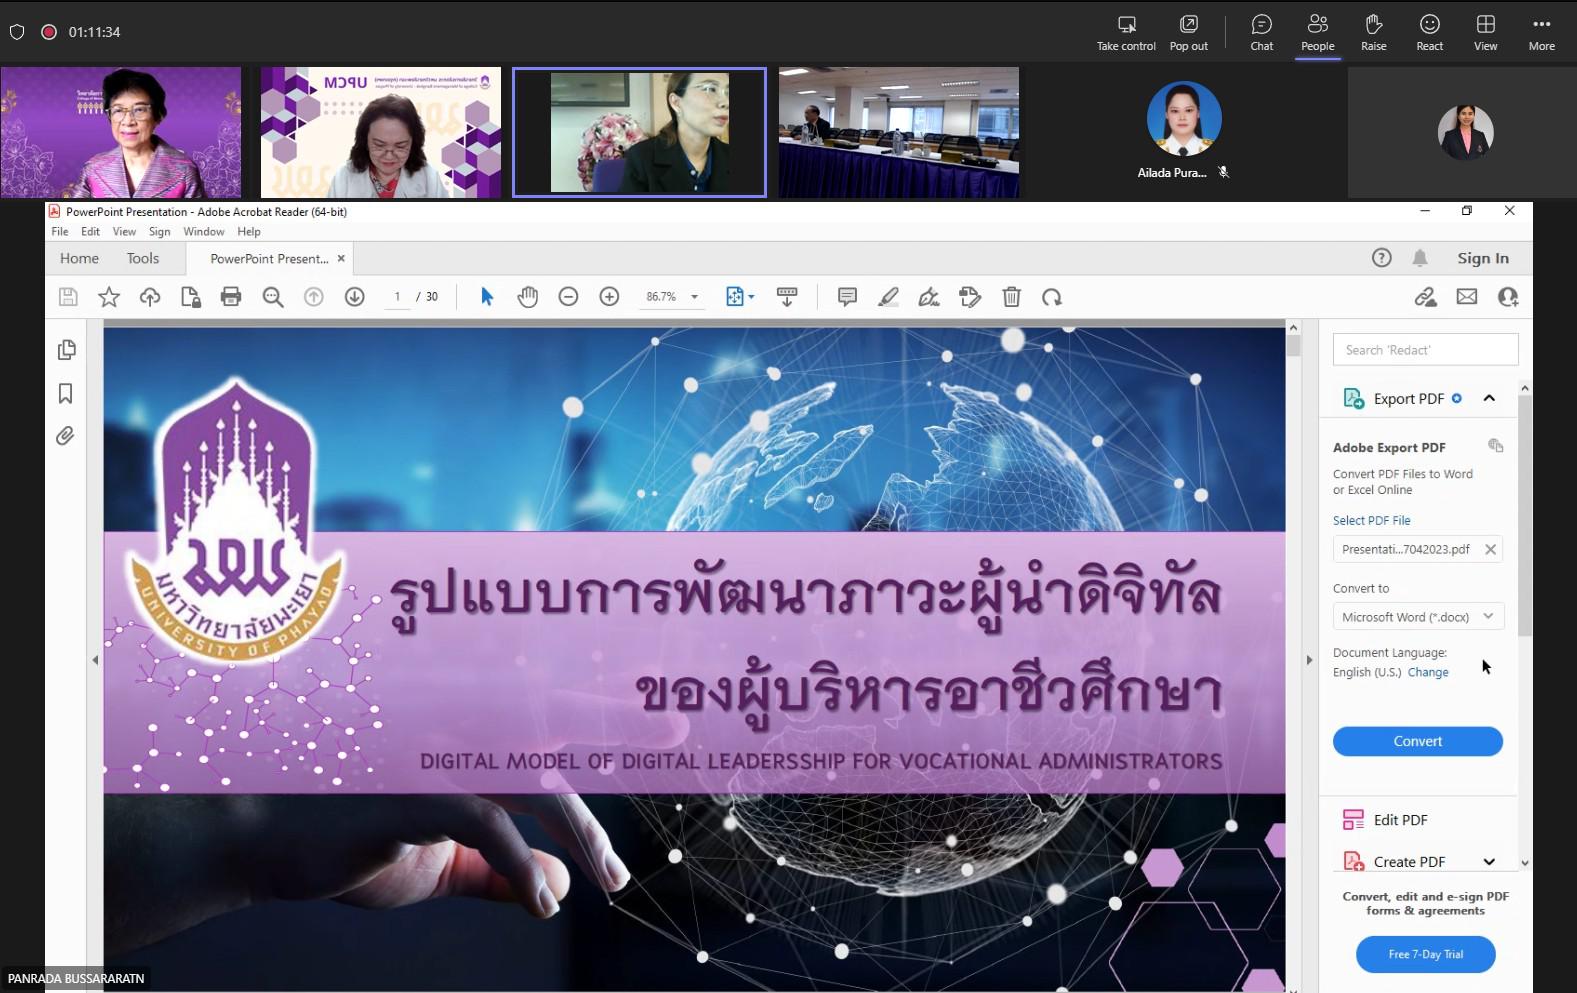Open the Sign menu
This screenshot has width=1577, height=993.
pos(160,232)
